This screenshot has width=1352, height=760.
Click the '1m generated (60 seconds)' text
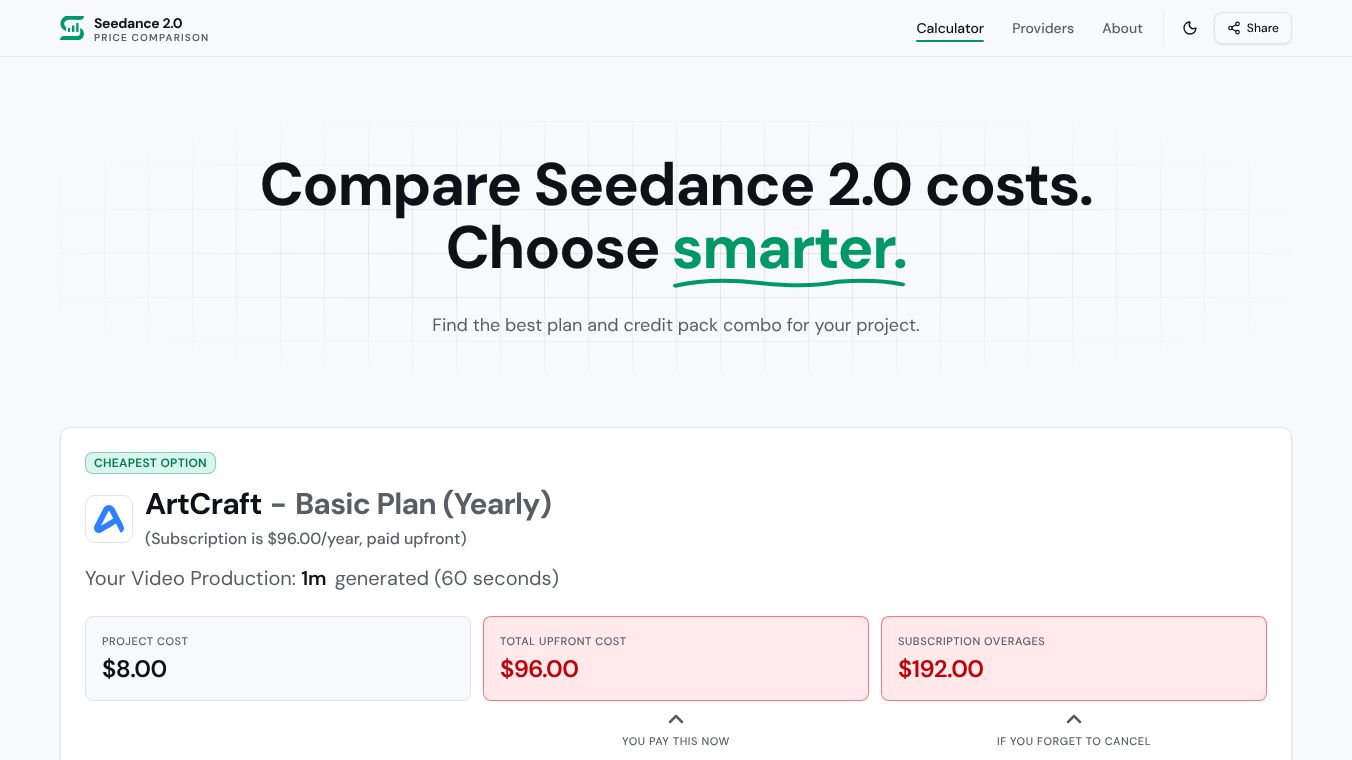430,578
